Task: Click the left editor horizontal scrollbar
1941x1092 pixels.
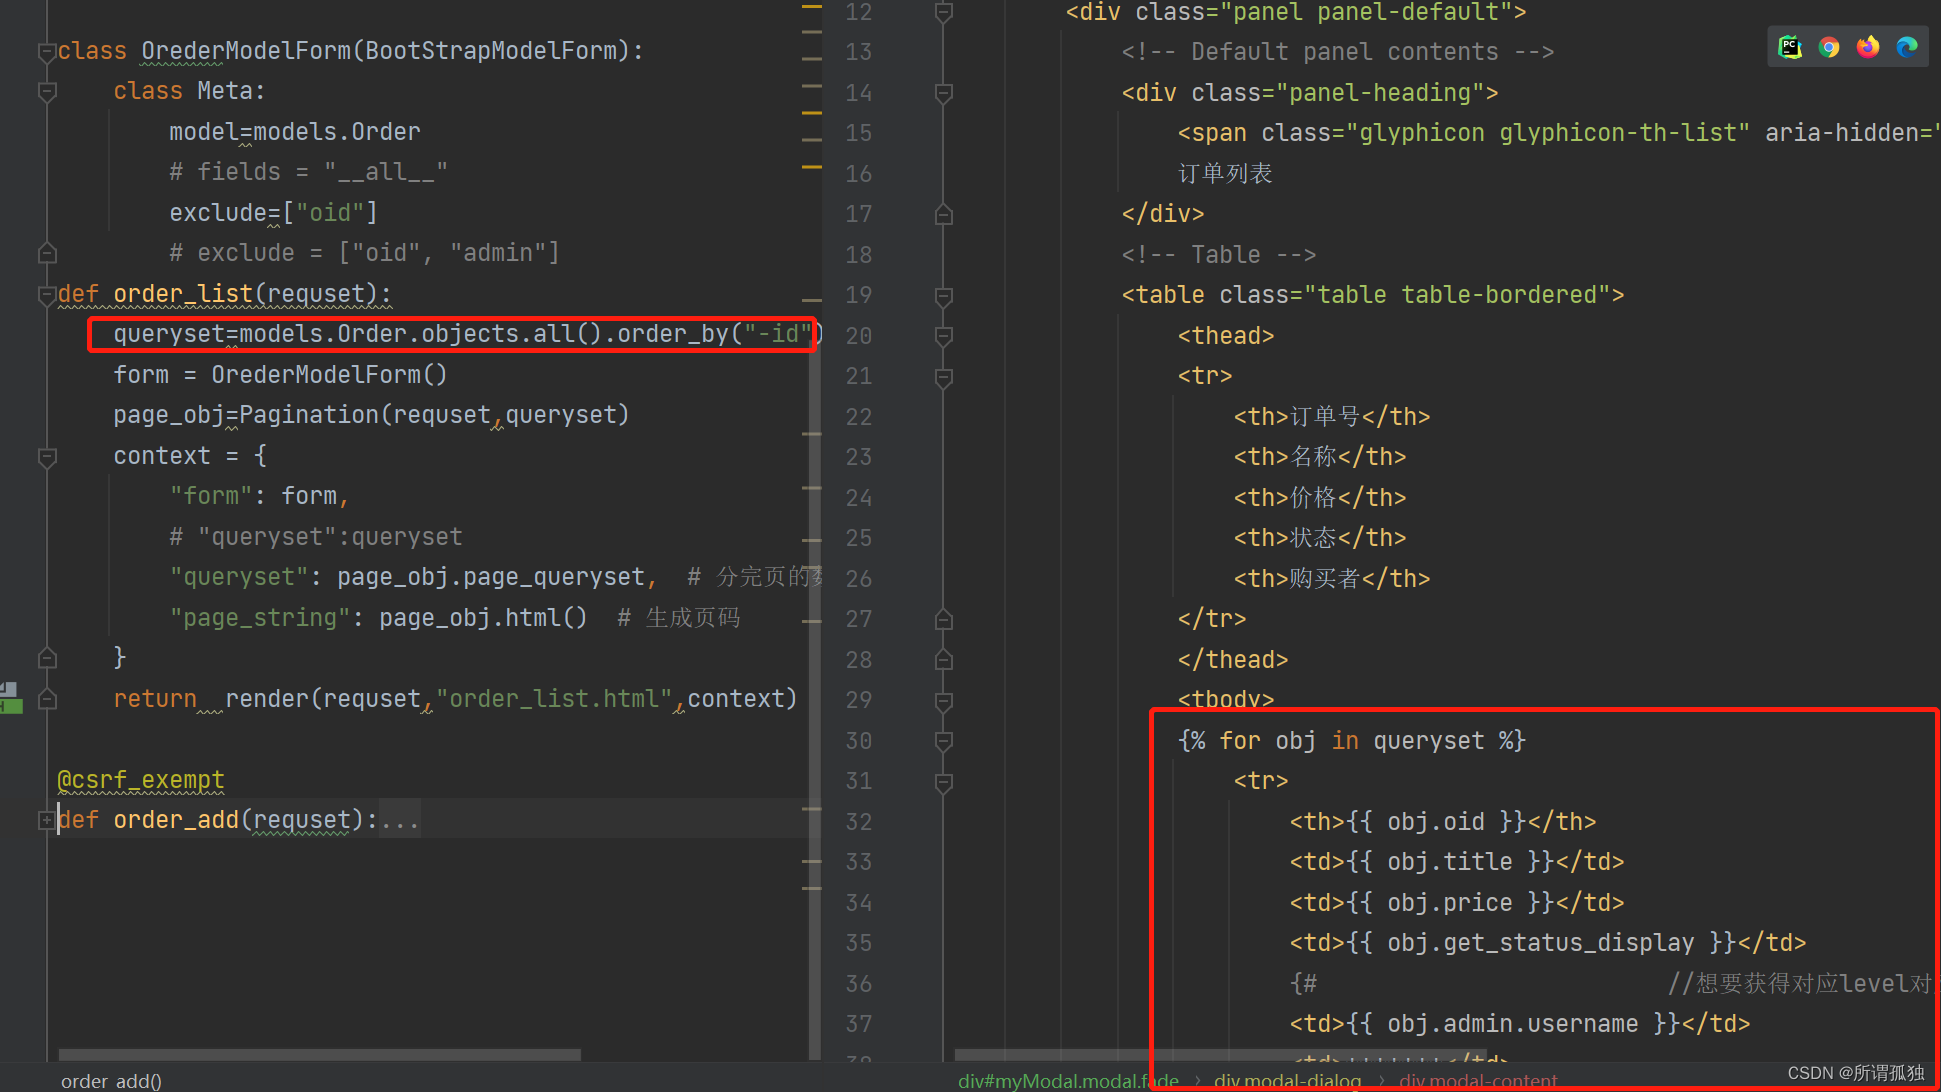Action: pyautogui.click(x=320, y=1055)
